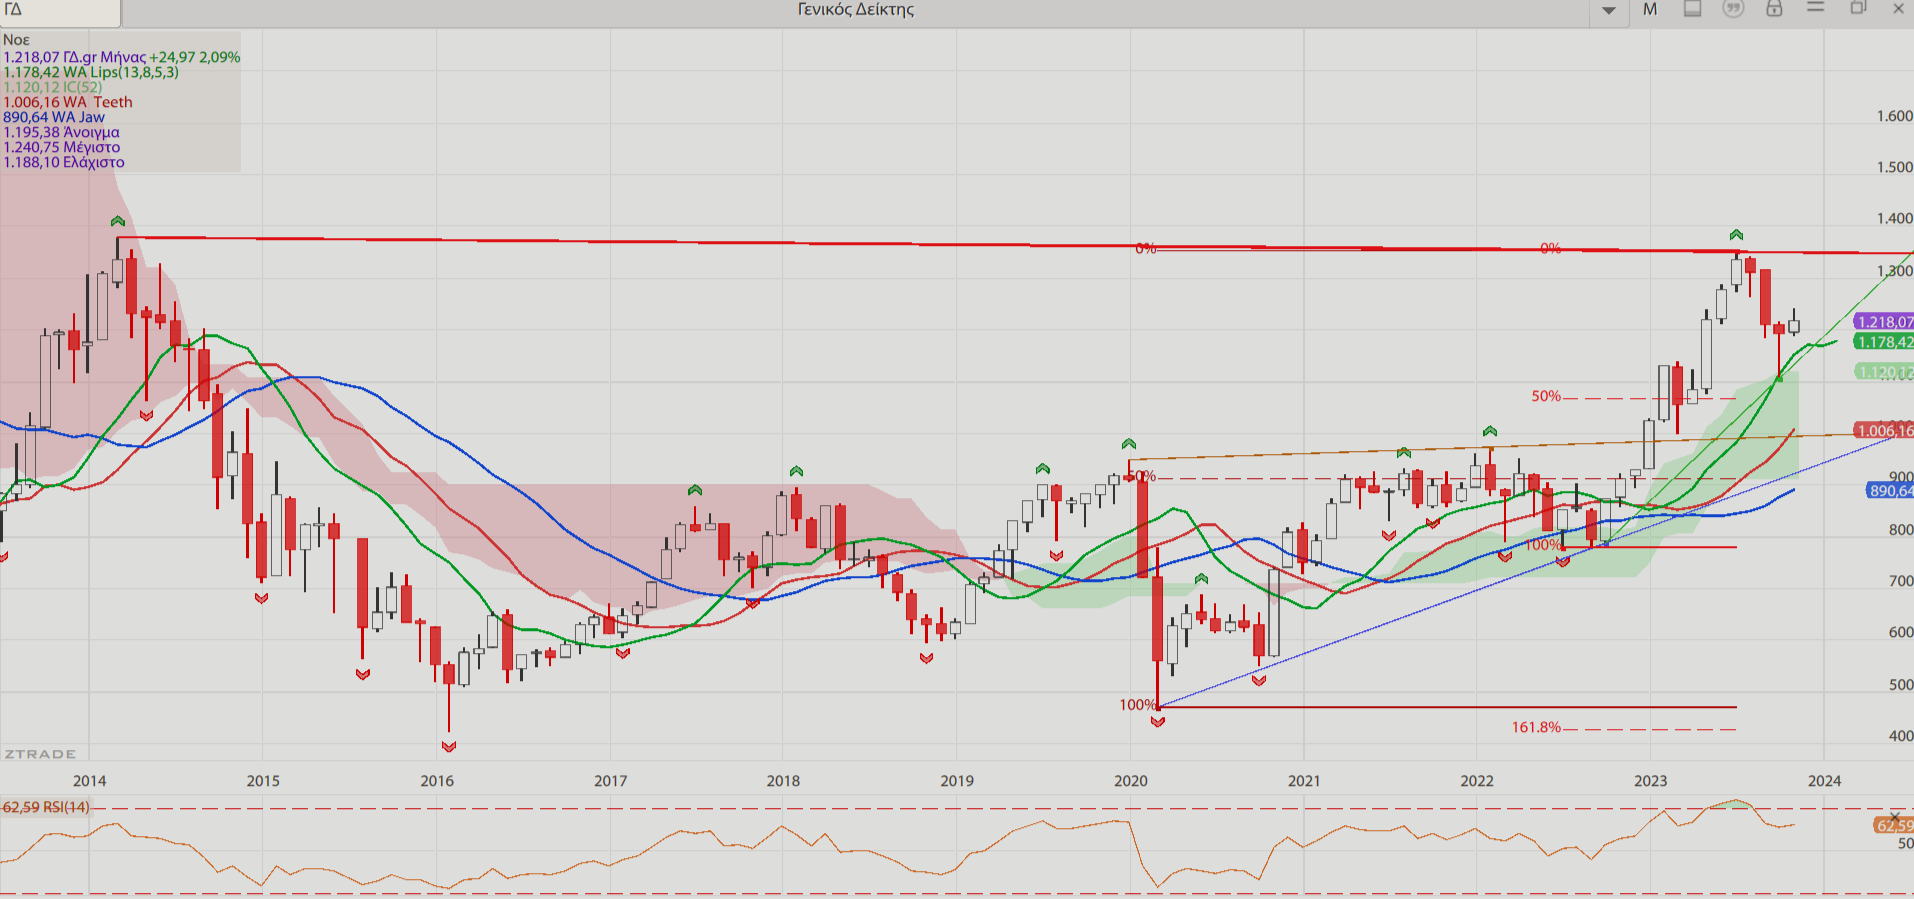This screenshot has width=1914, height=899.
Task: Click the 161.8% Fibonacci level label
Action: click(1536, 727)
